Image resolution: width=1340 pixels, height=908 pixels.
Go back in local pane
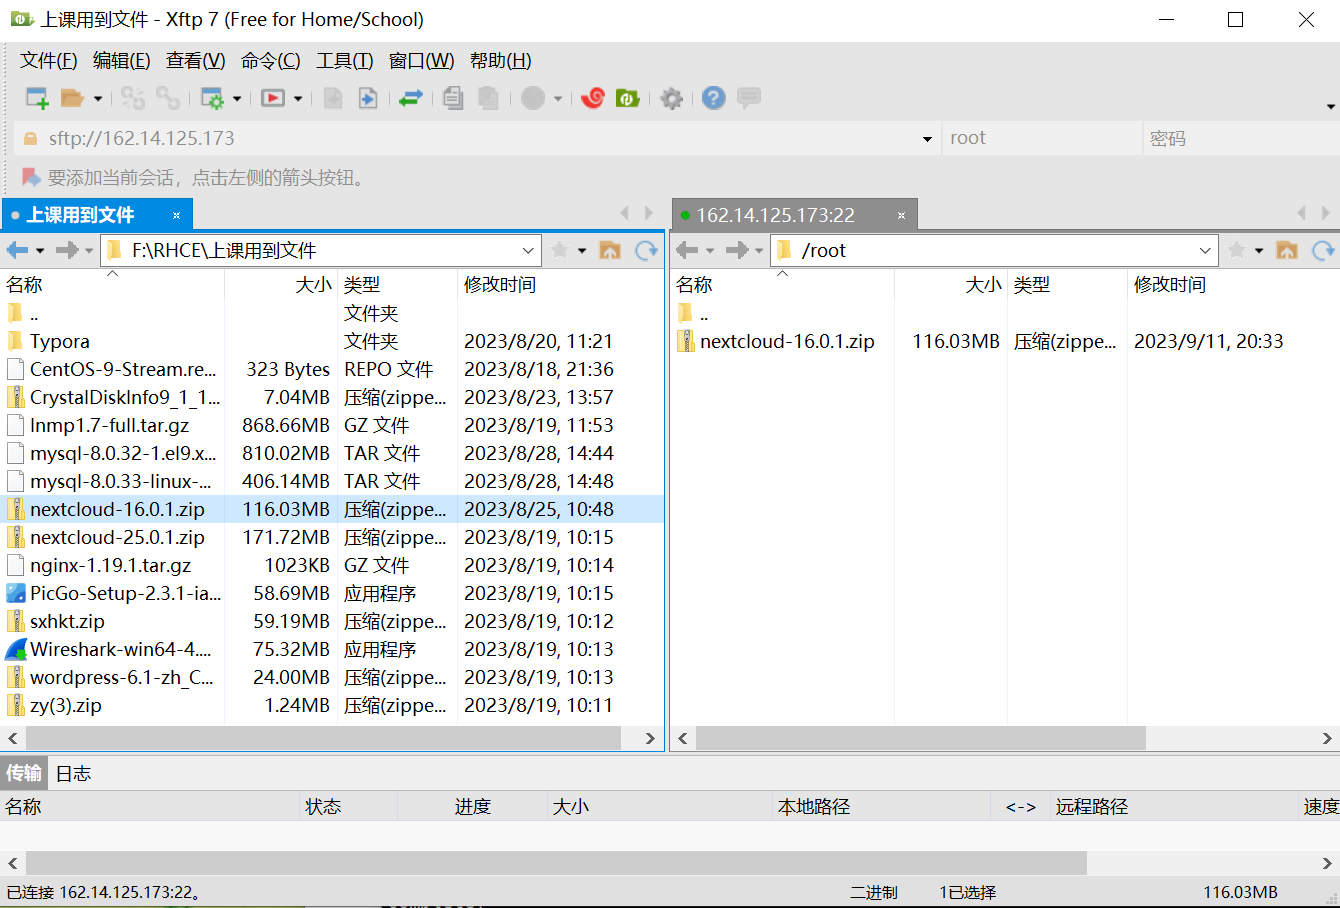tap(17, 250)
